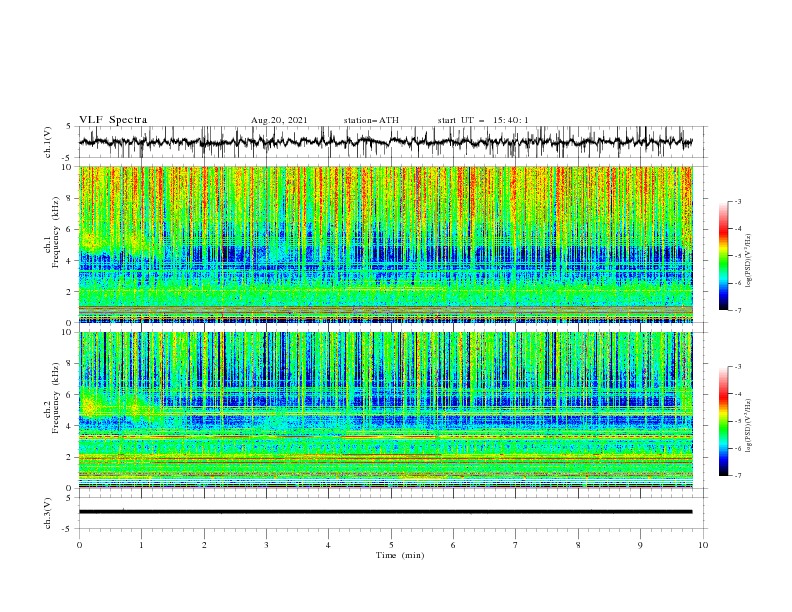792x612 pixels.
Task: Click the ch.1 spectrogram panel
Action: [386, 244]
